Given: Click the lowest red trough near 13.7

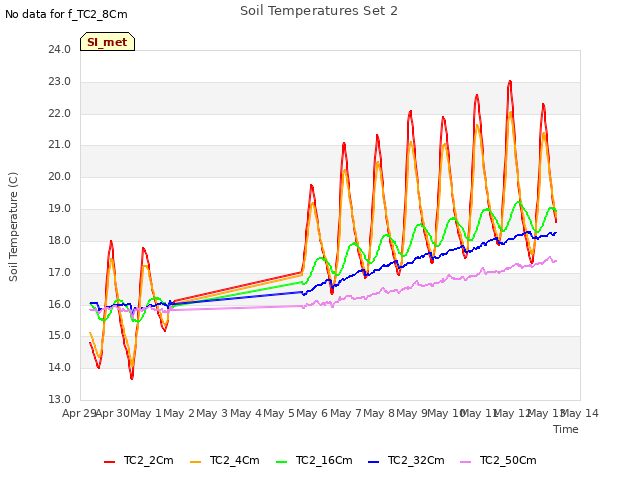Looking at the screenshot, I should tap(132, 378).
